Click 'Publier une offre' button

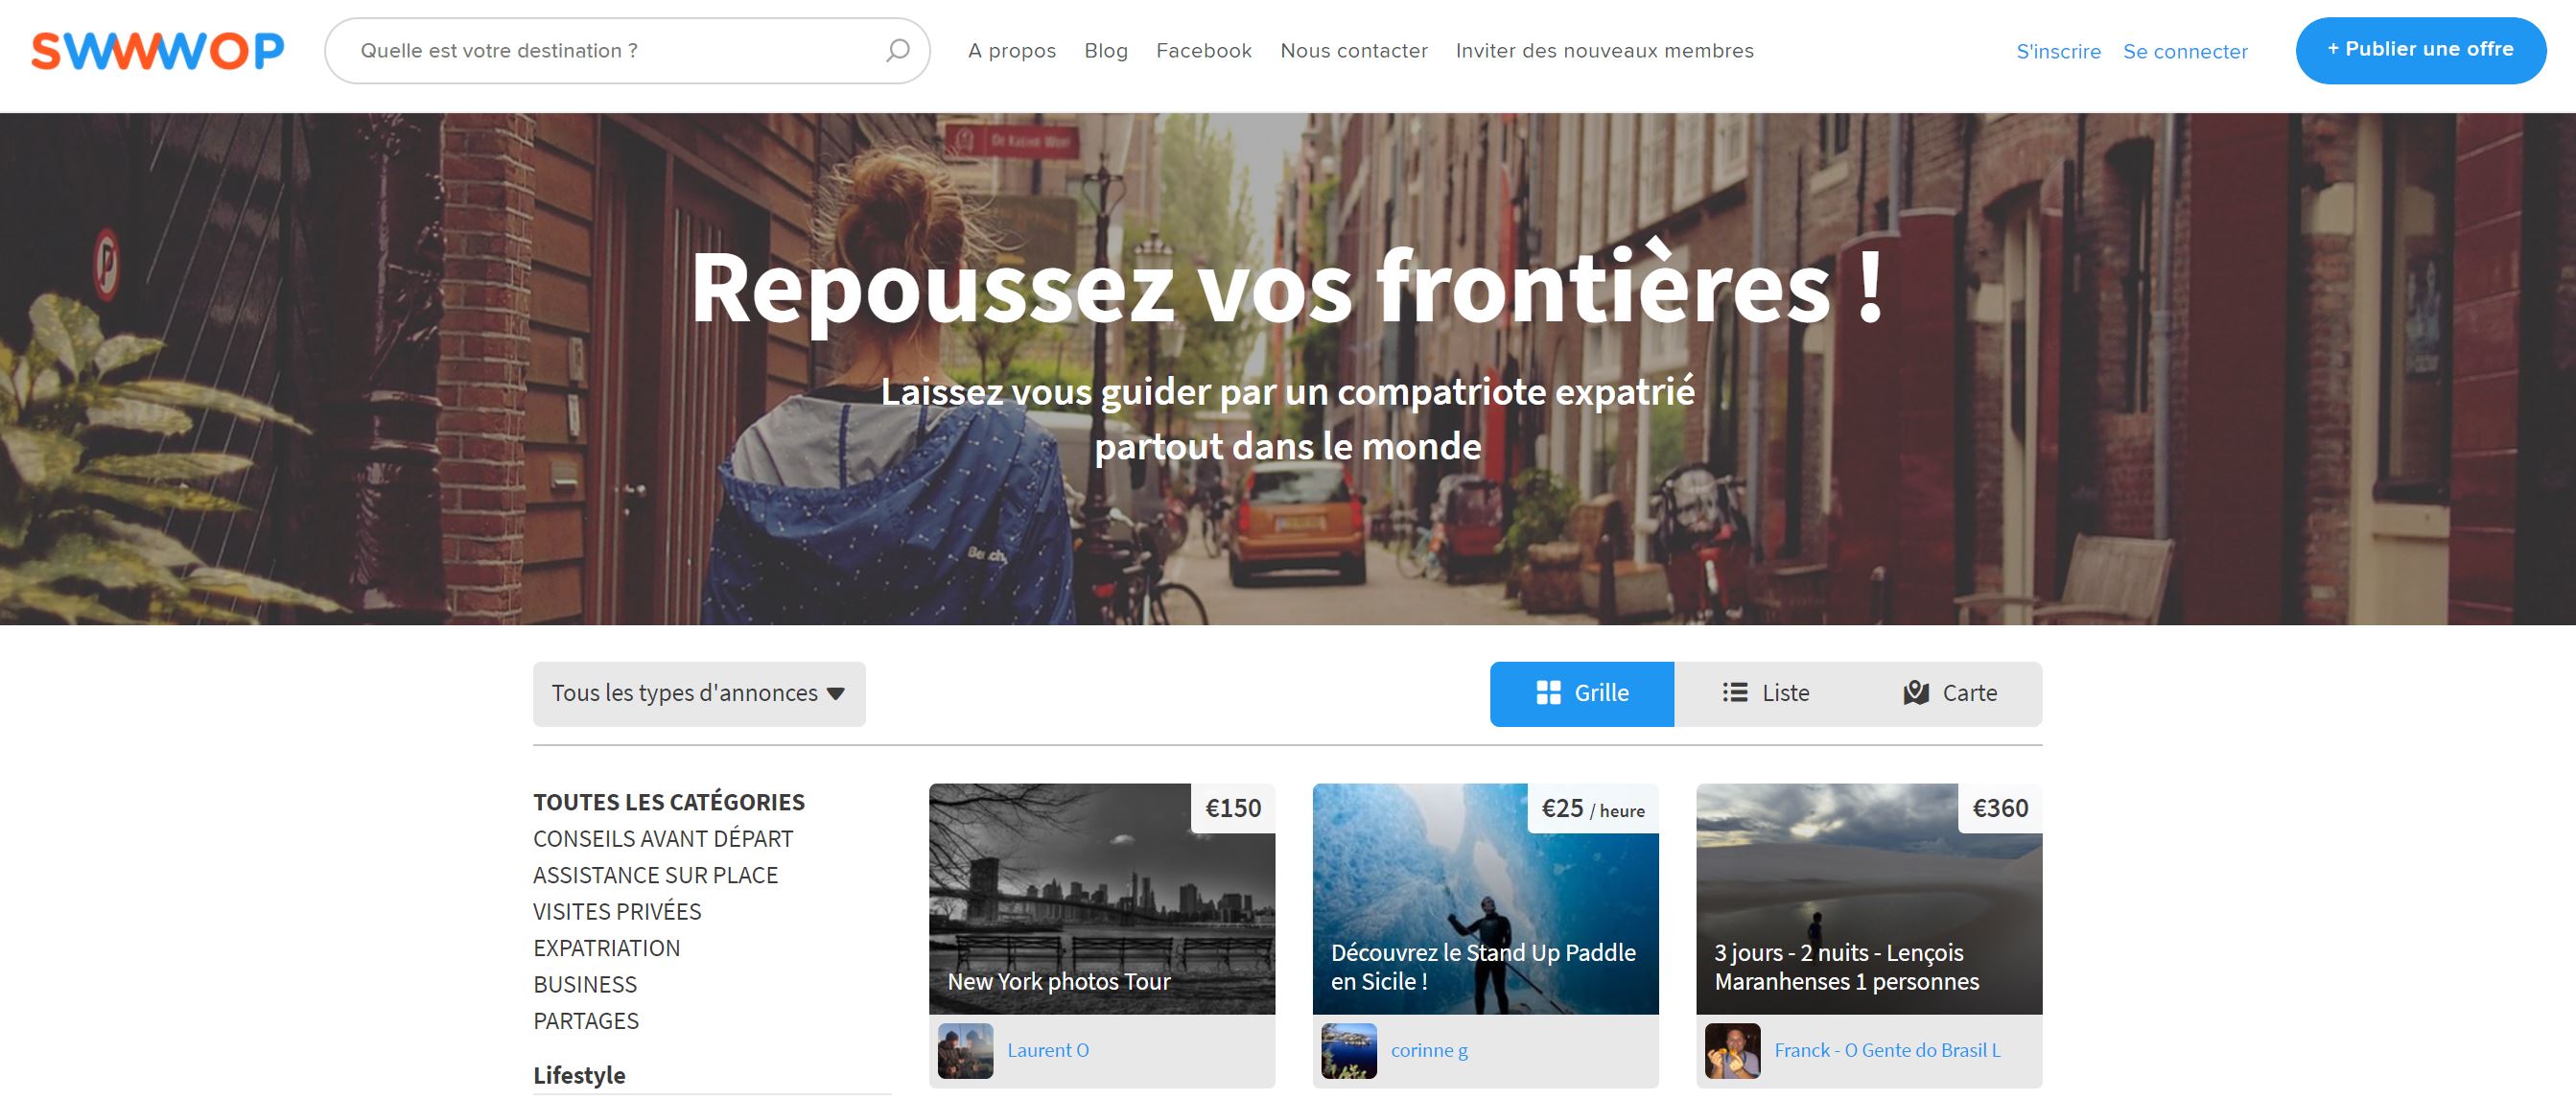(x=2421, y=50)
